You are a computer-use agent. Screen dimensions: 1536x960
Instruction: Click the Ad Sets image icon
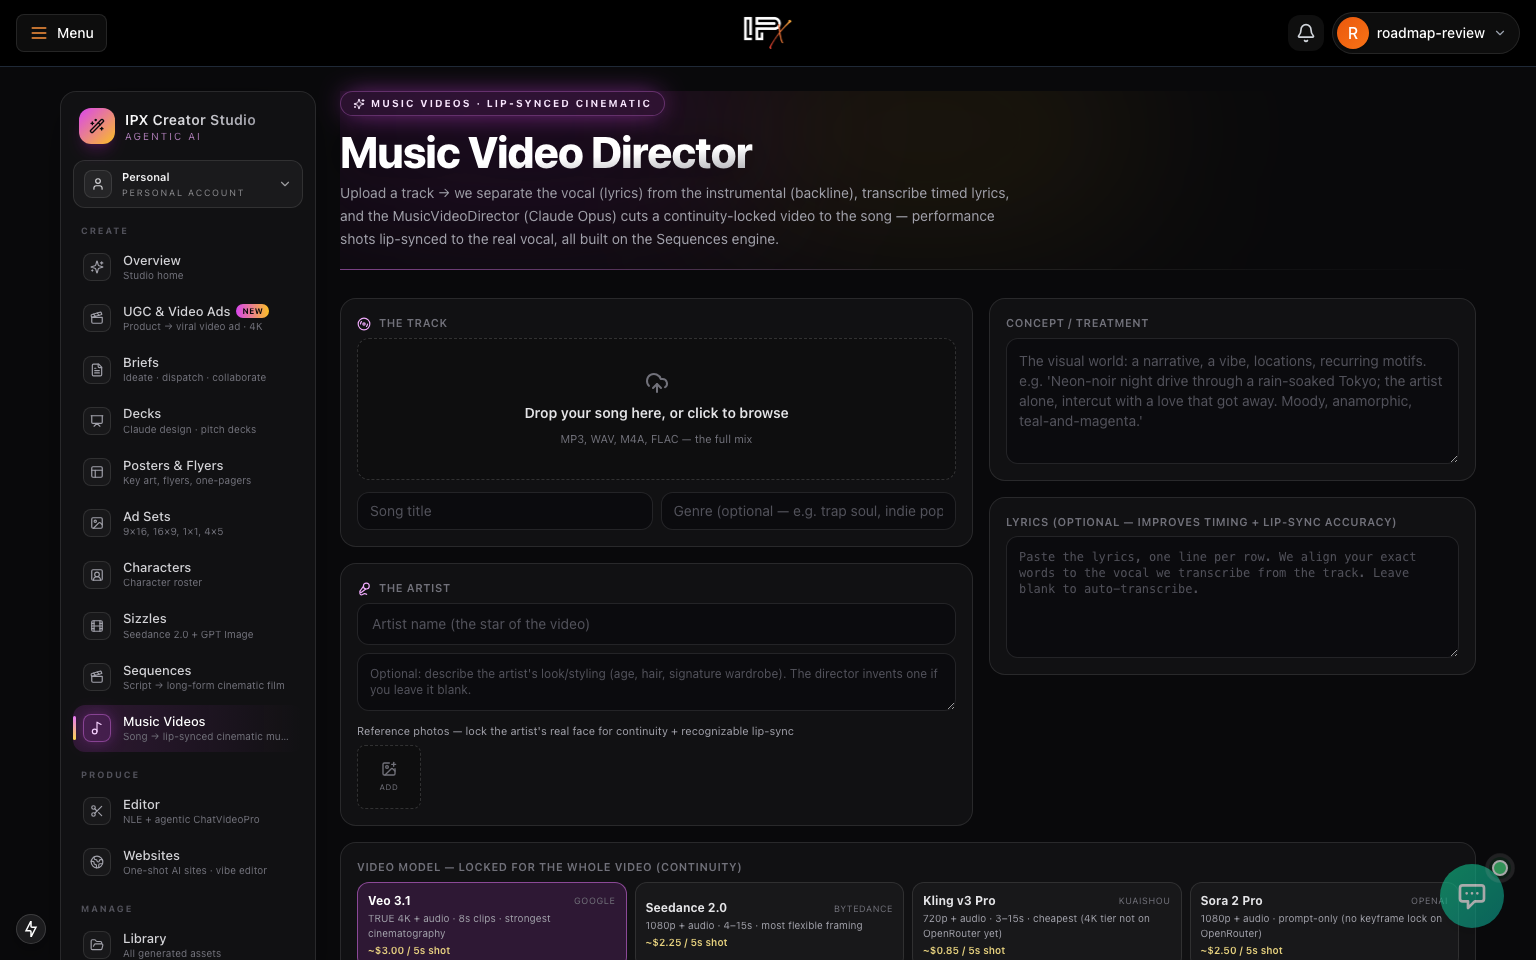97,523
